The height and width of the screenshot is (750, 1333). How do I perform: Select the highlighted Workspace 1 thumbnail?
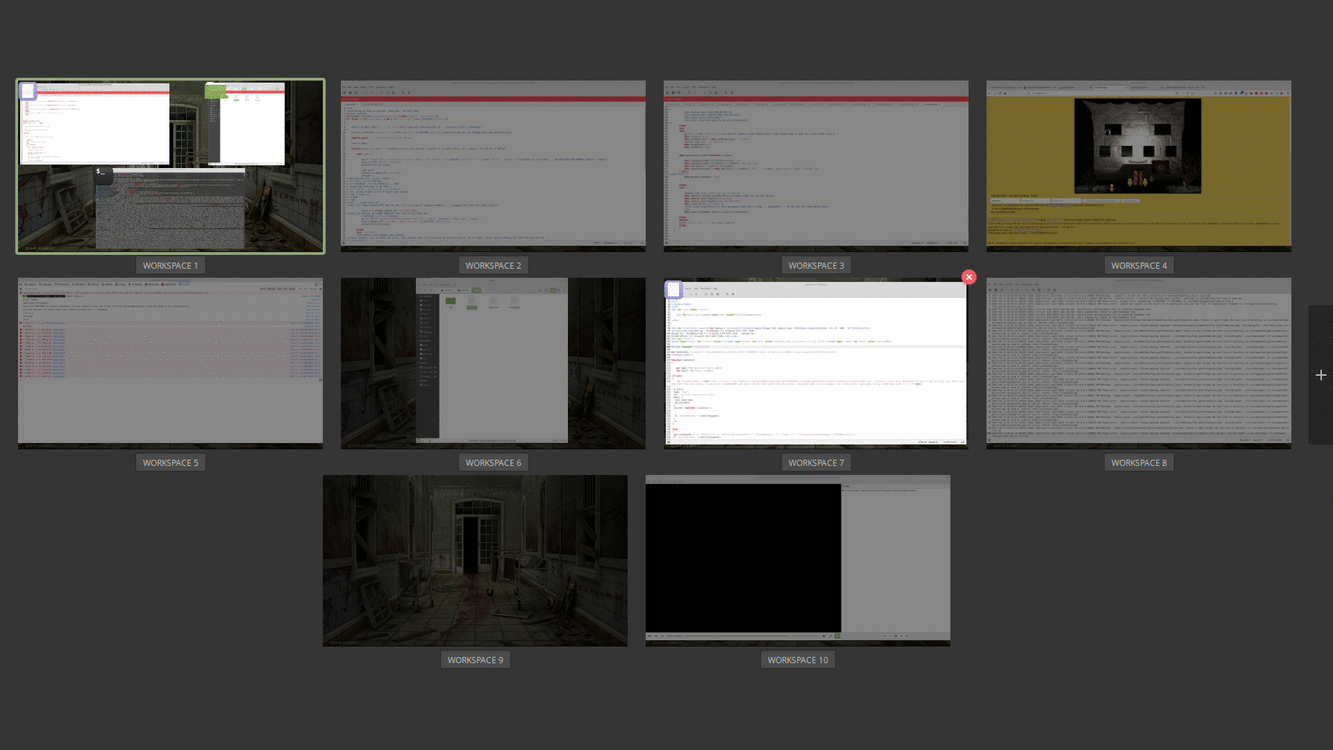(x=170, y=165)
